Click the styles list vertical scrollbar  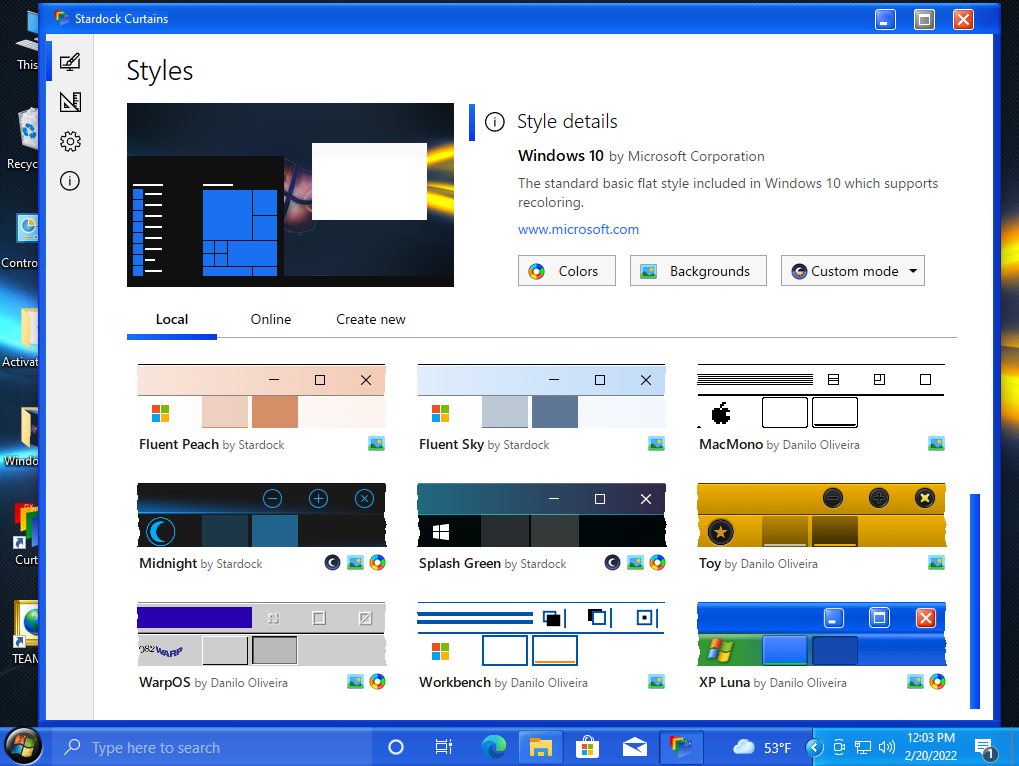[x=974, y=601]
